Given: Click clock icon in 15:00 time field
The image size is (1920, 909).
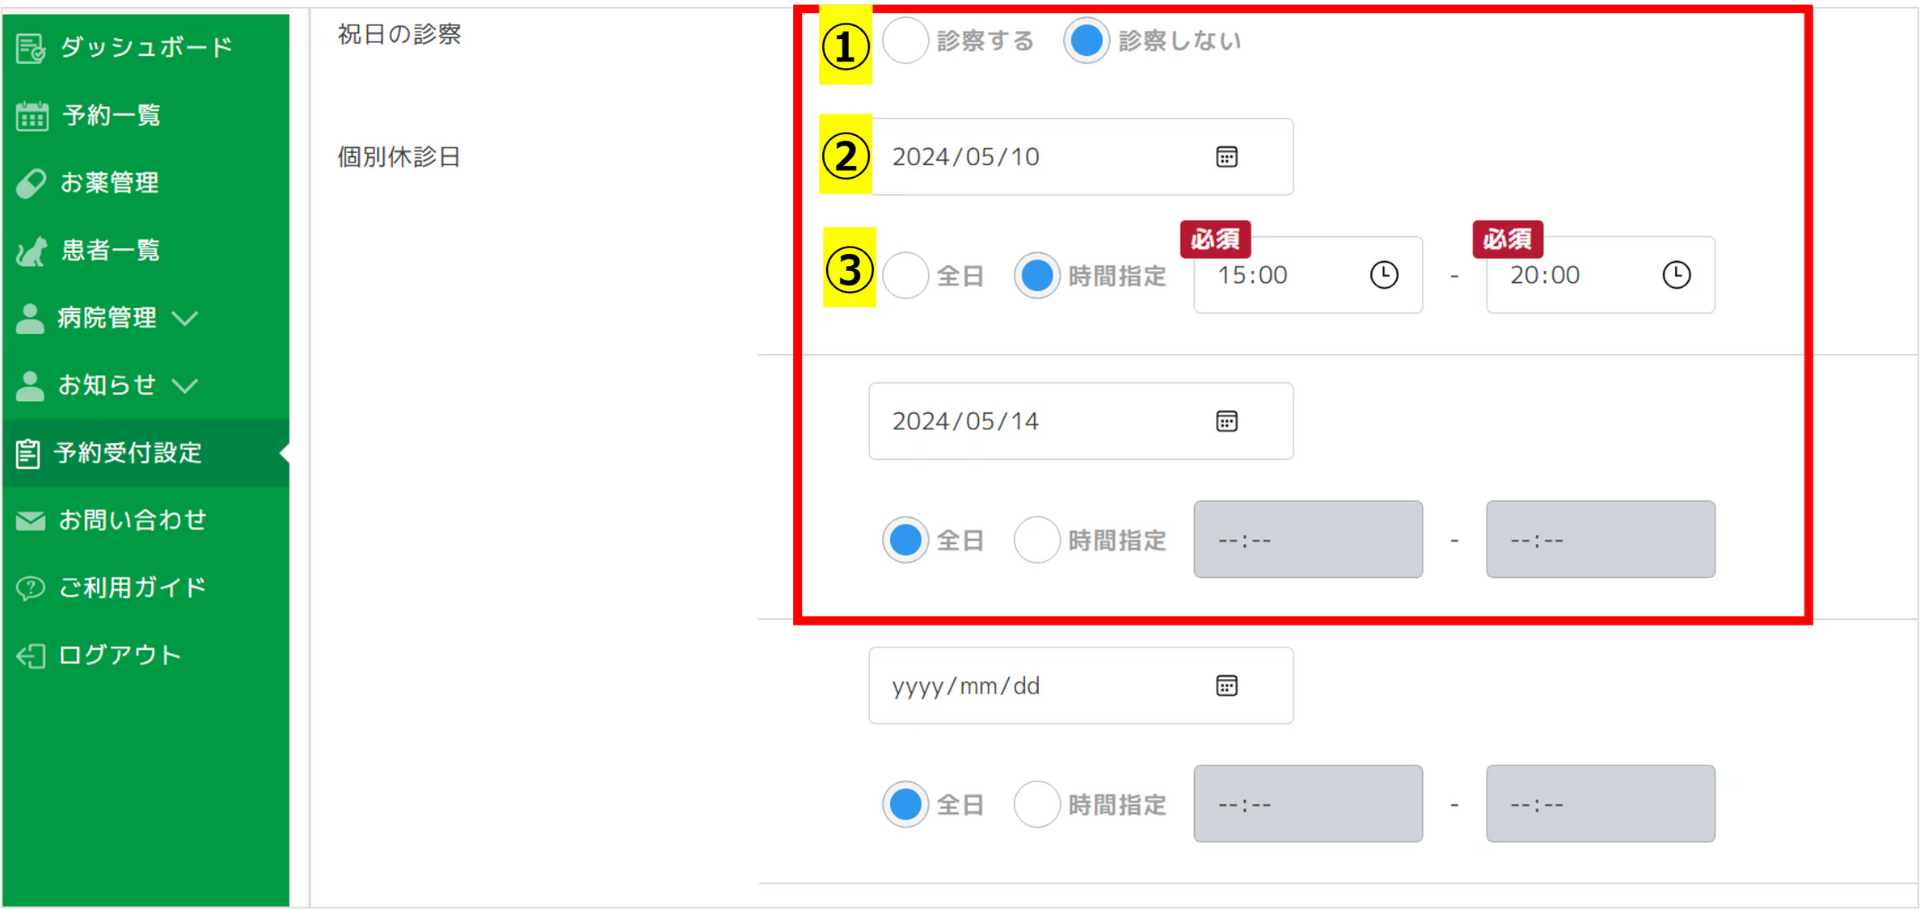Looking at the screenshot, I should point(1384,275).
